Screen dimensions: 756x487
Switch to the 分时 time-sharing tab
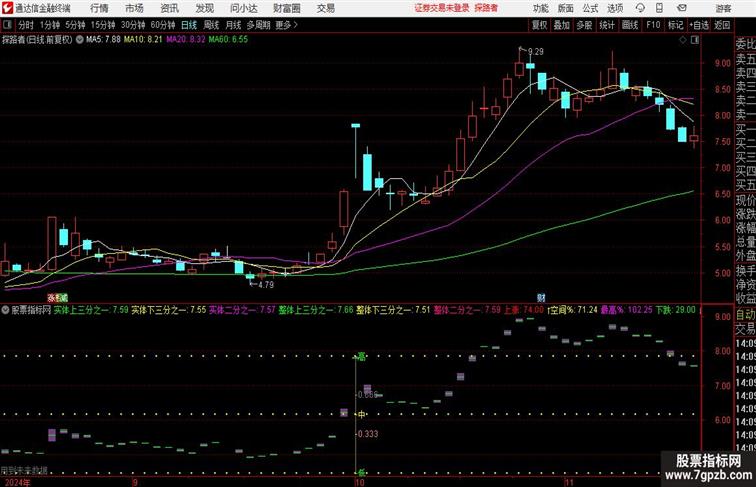26,25
